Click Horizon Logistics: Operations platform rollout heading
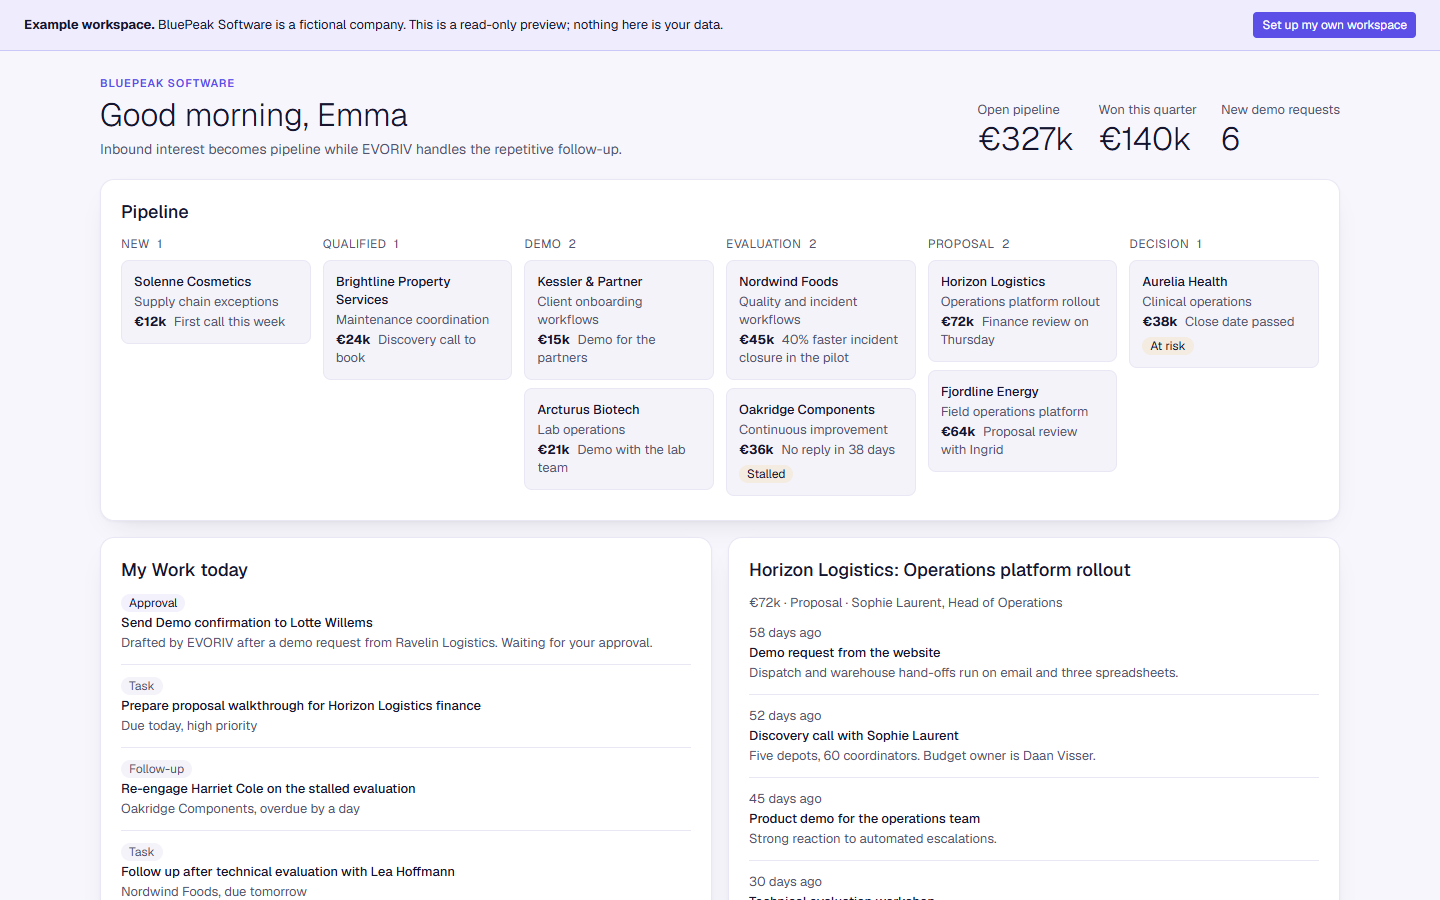The width and height of the screenshot is (1440, 900). pyautogui.click(x=940, y=570)
